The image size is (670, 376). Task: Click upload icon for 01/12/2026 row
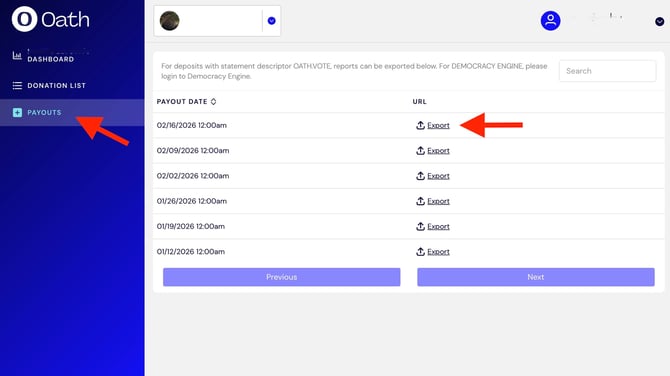(x=420, y=251)
